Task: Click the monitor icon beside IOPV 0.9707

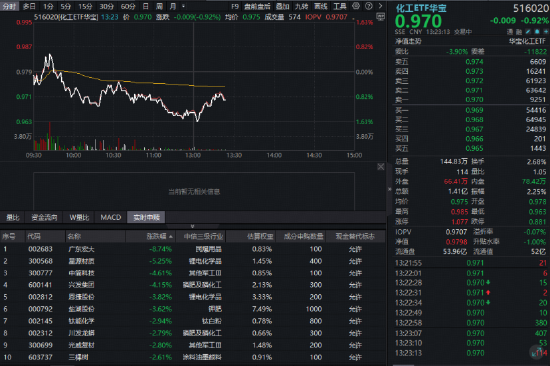Action: click(x=380, y=16)
